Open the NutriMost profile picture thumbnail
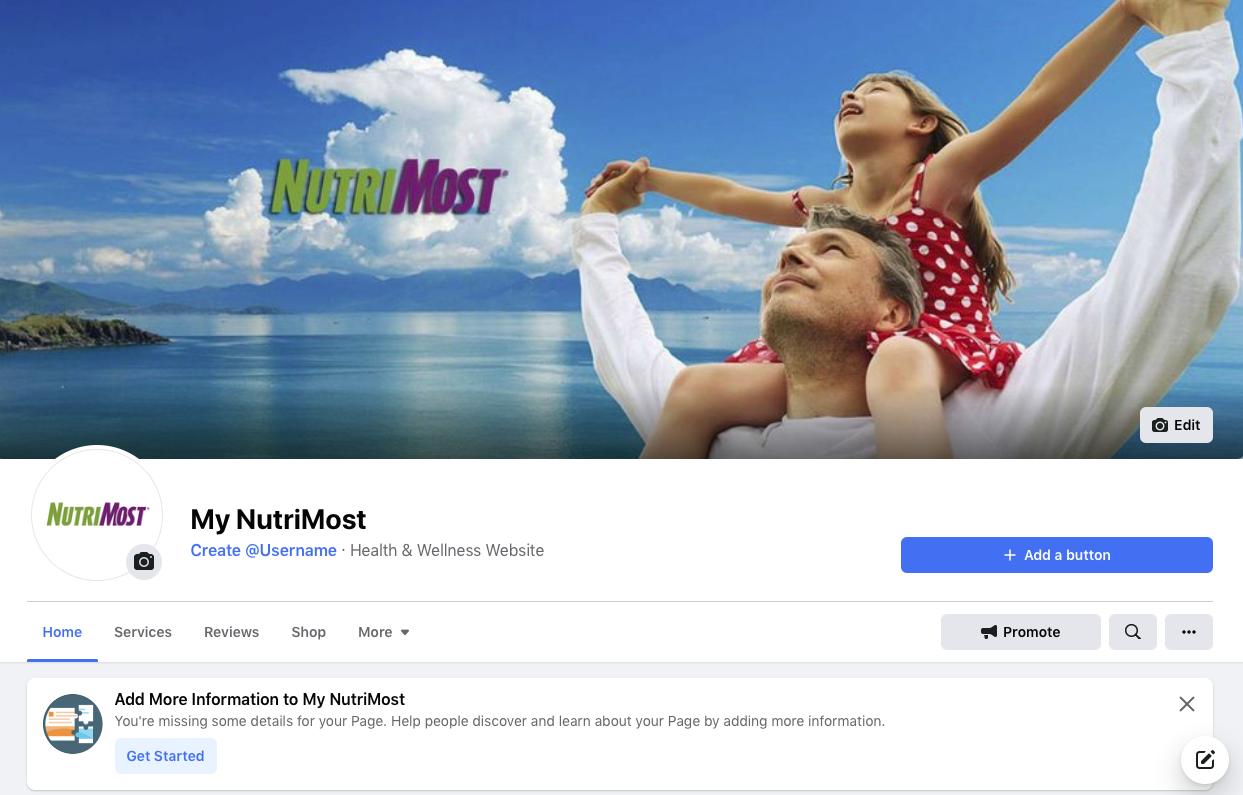 (x=97, y=514)
